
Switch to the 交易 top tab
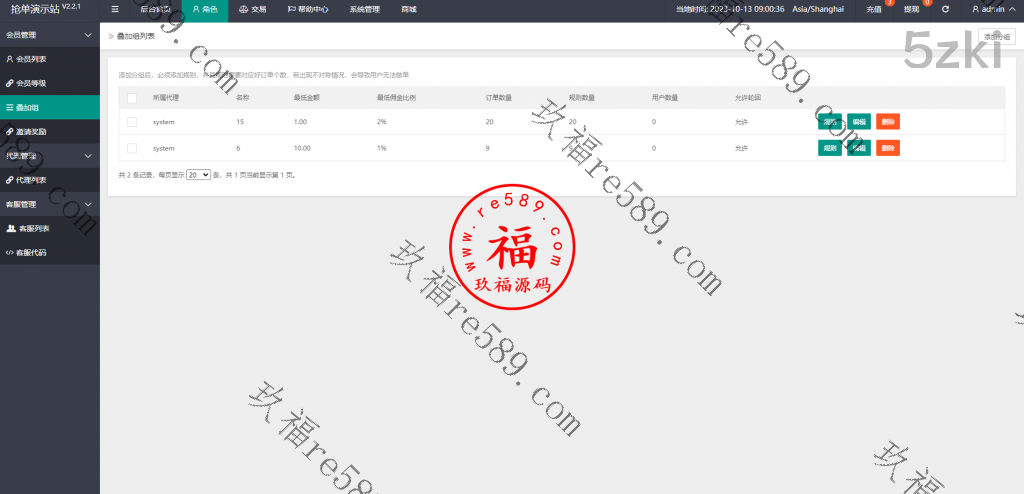(252, 8)
